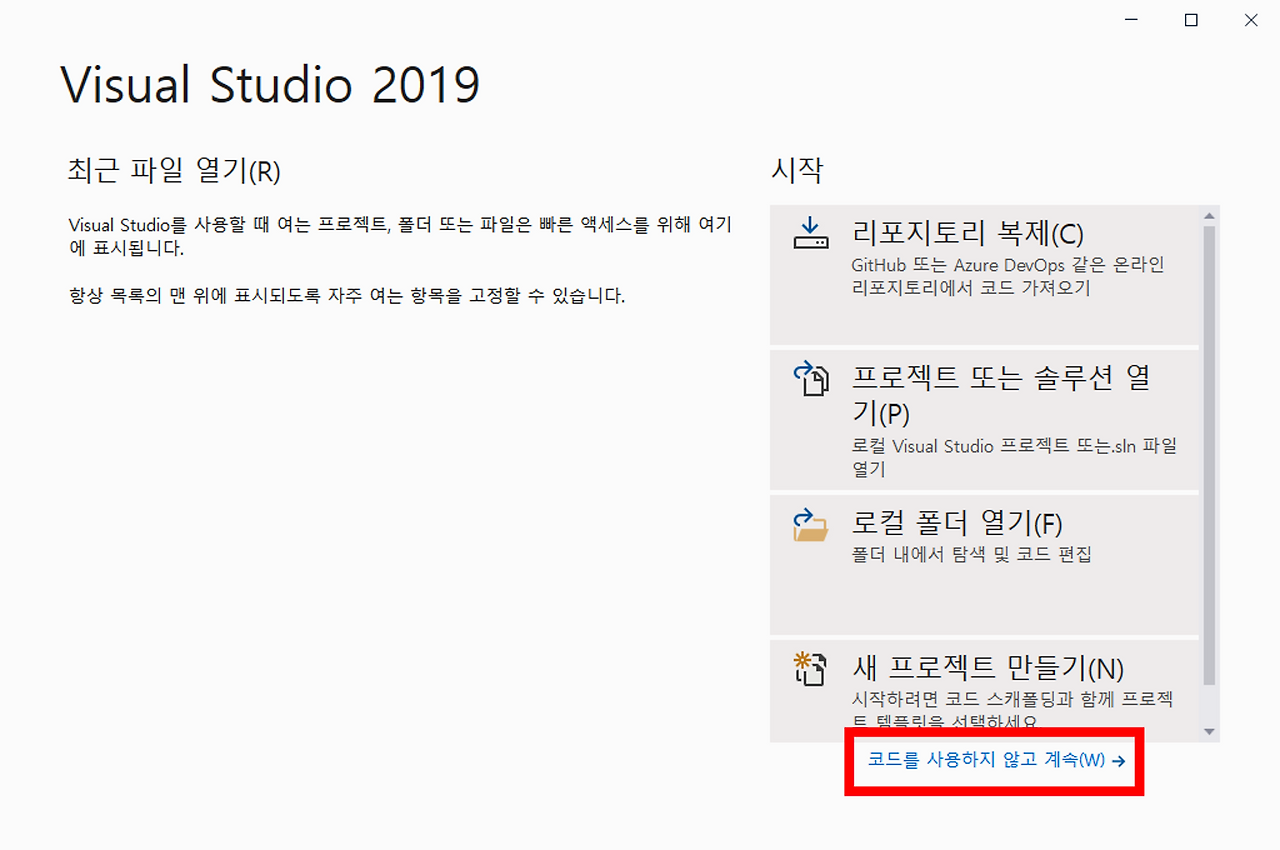The width and height of the screenshot is (1280, 850).
Task: Click the 로컬 Visual Studio 프로젝트 description text
Action: click(1014, 457)
